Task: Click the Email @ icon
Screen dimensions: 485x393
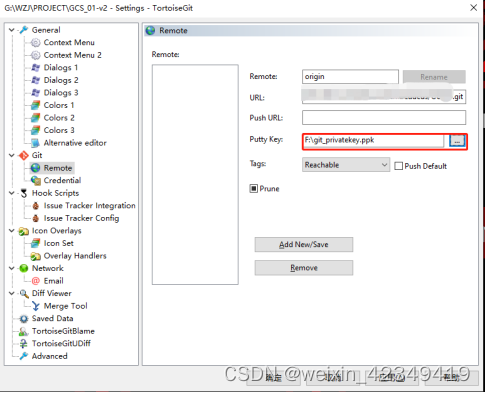Action: [36, 281]
